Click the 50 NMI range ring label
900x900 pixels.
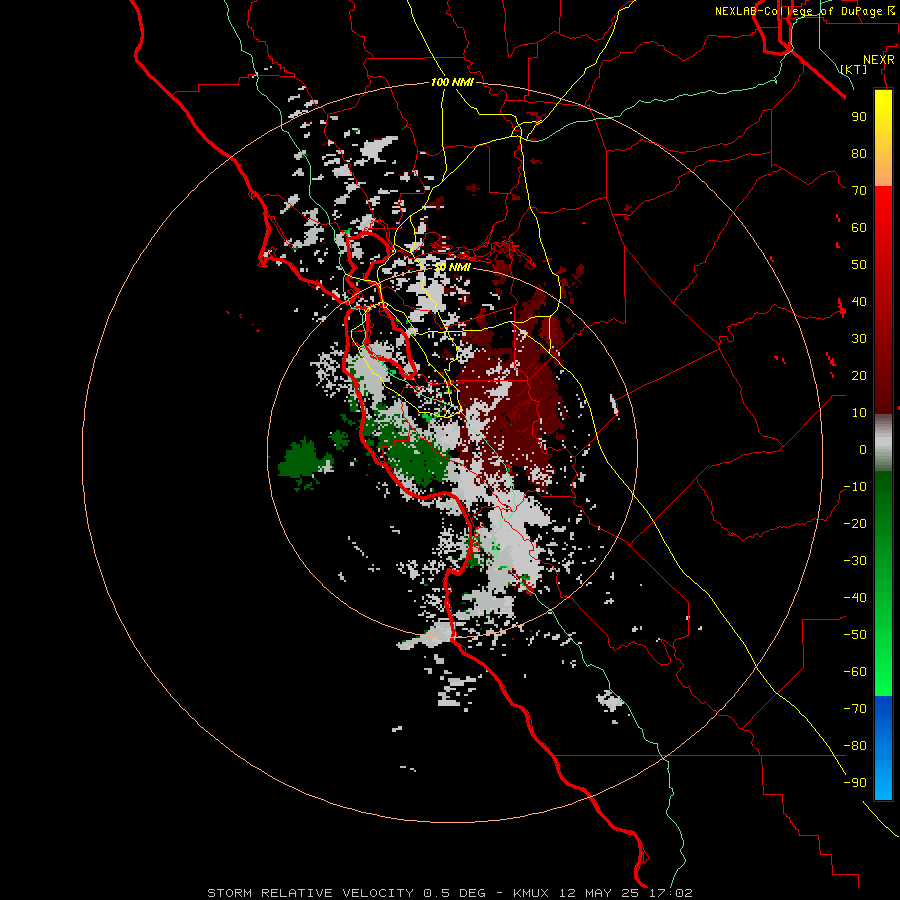[x=452, y=267]
